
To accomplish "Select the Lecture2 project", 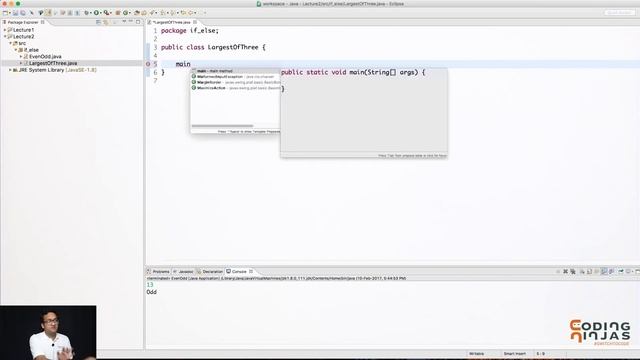I will click(23, 36).
